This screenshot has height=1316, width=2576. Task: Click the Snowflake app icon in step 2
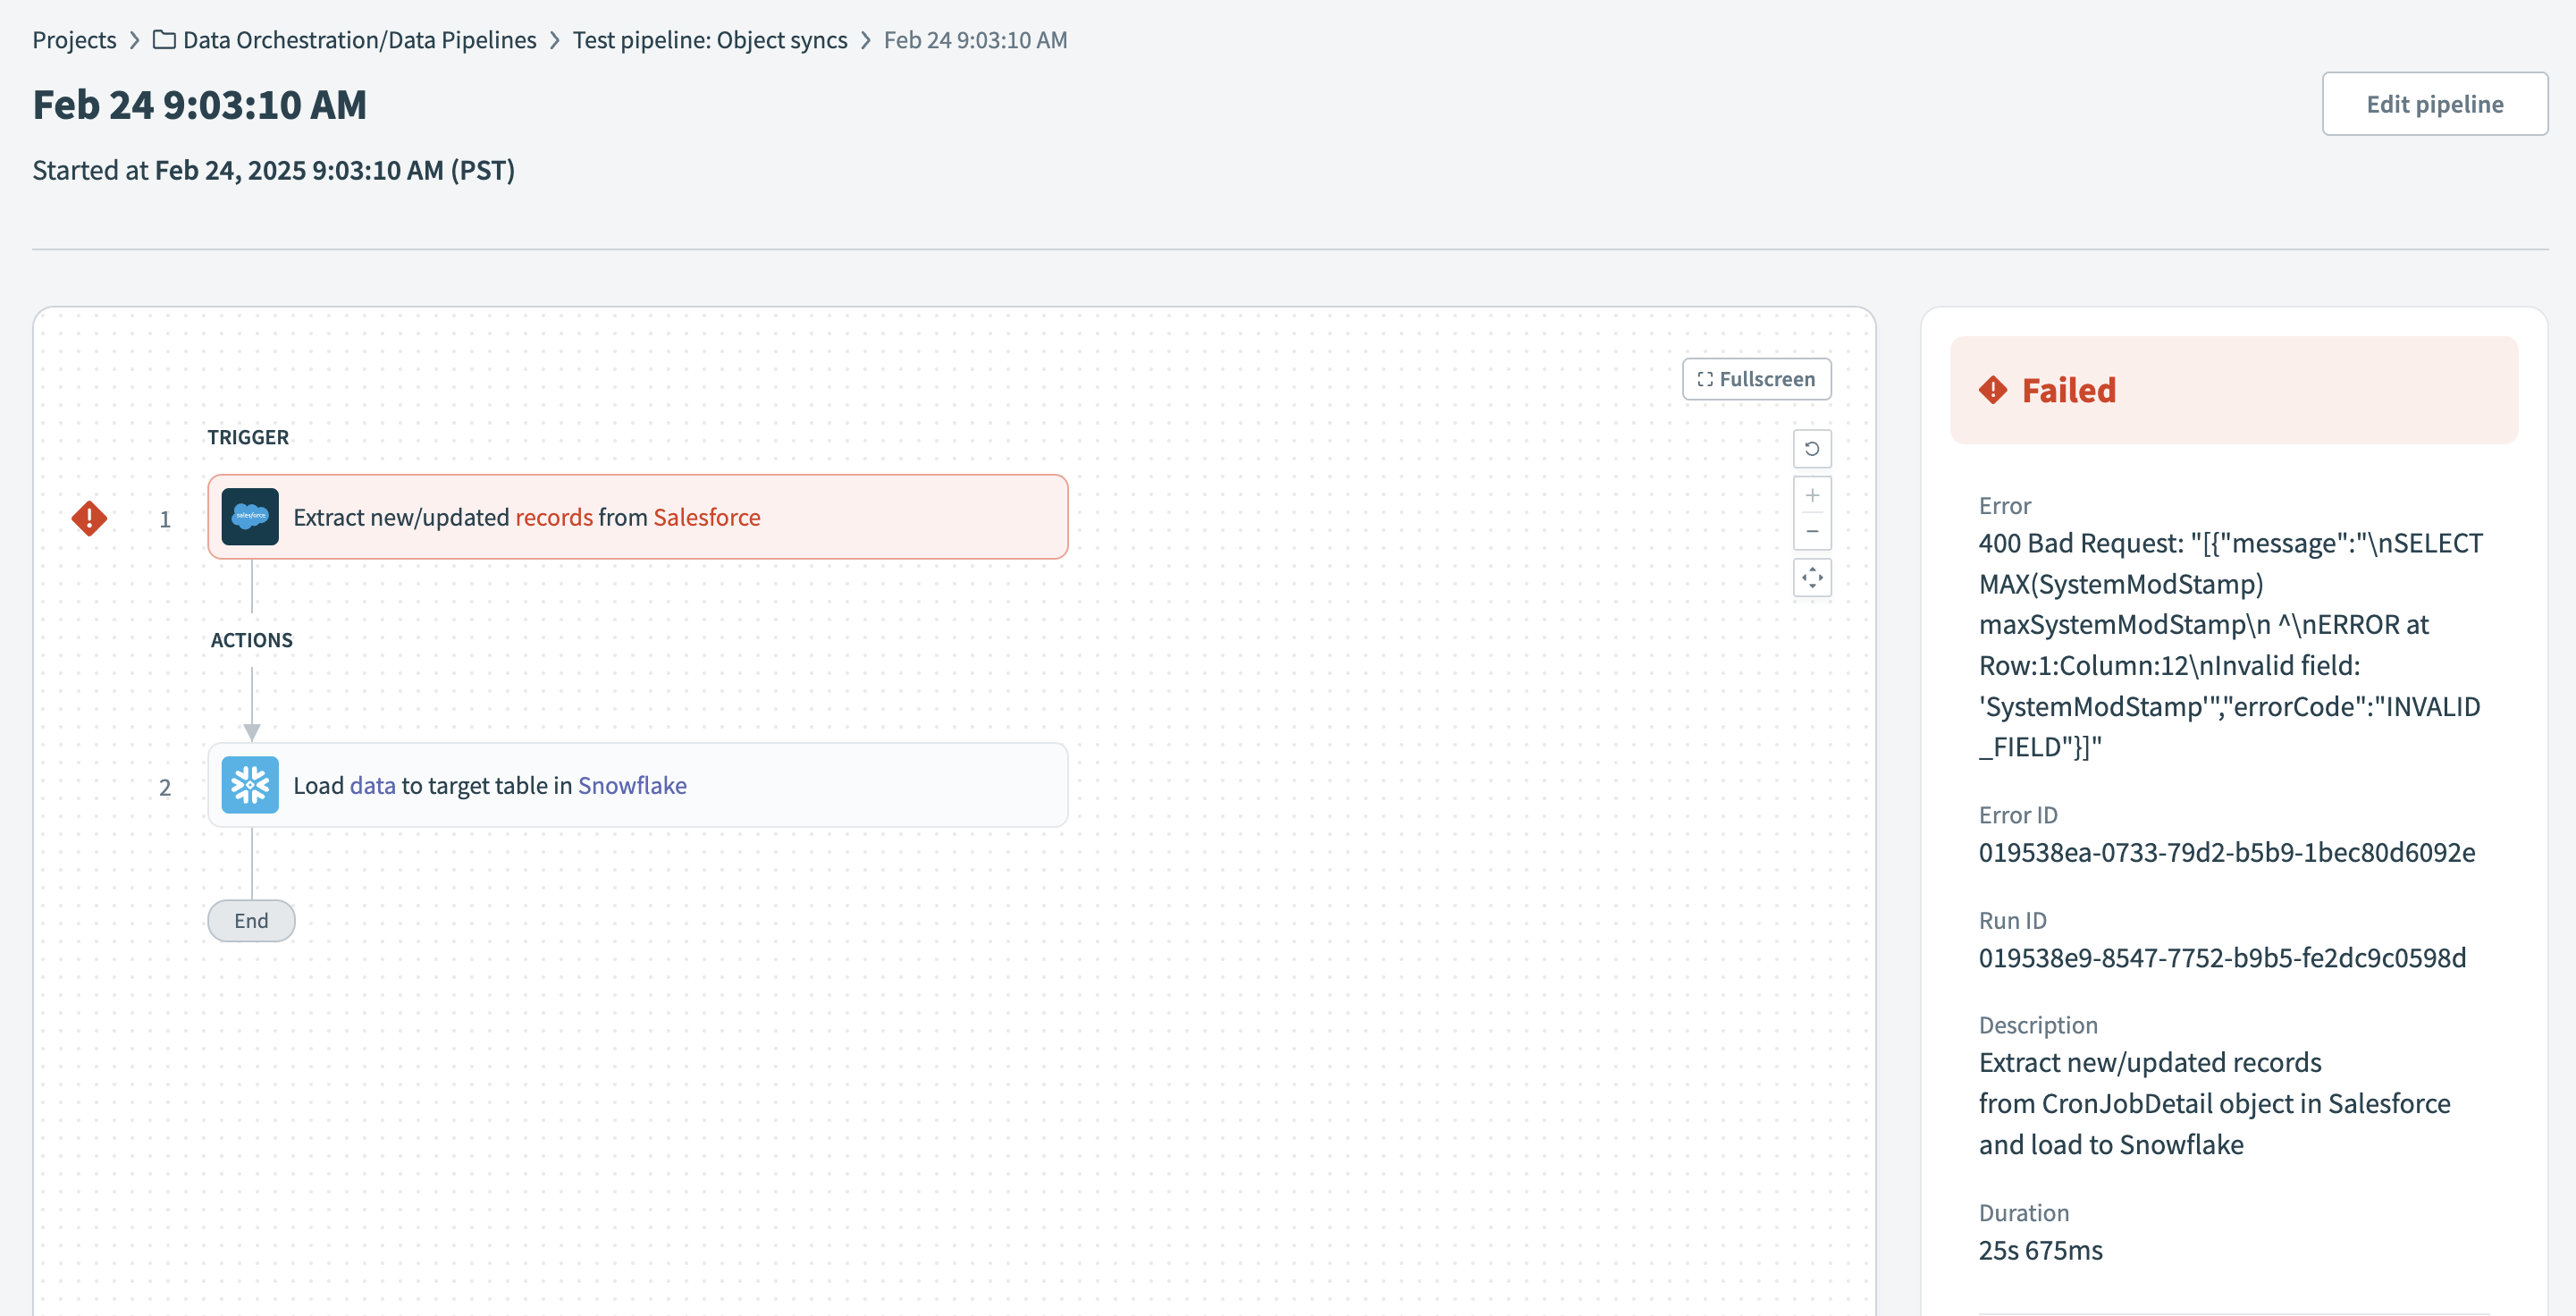point(250,785)
